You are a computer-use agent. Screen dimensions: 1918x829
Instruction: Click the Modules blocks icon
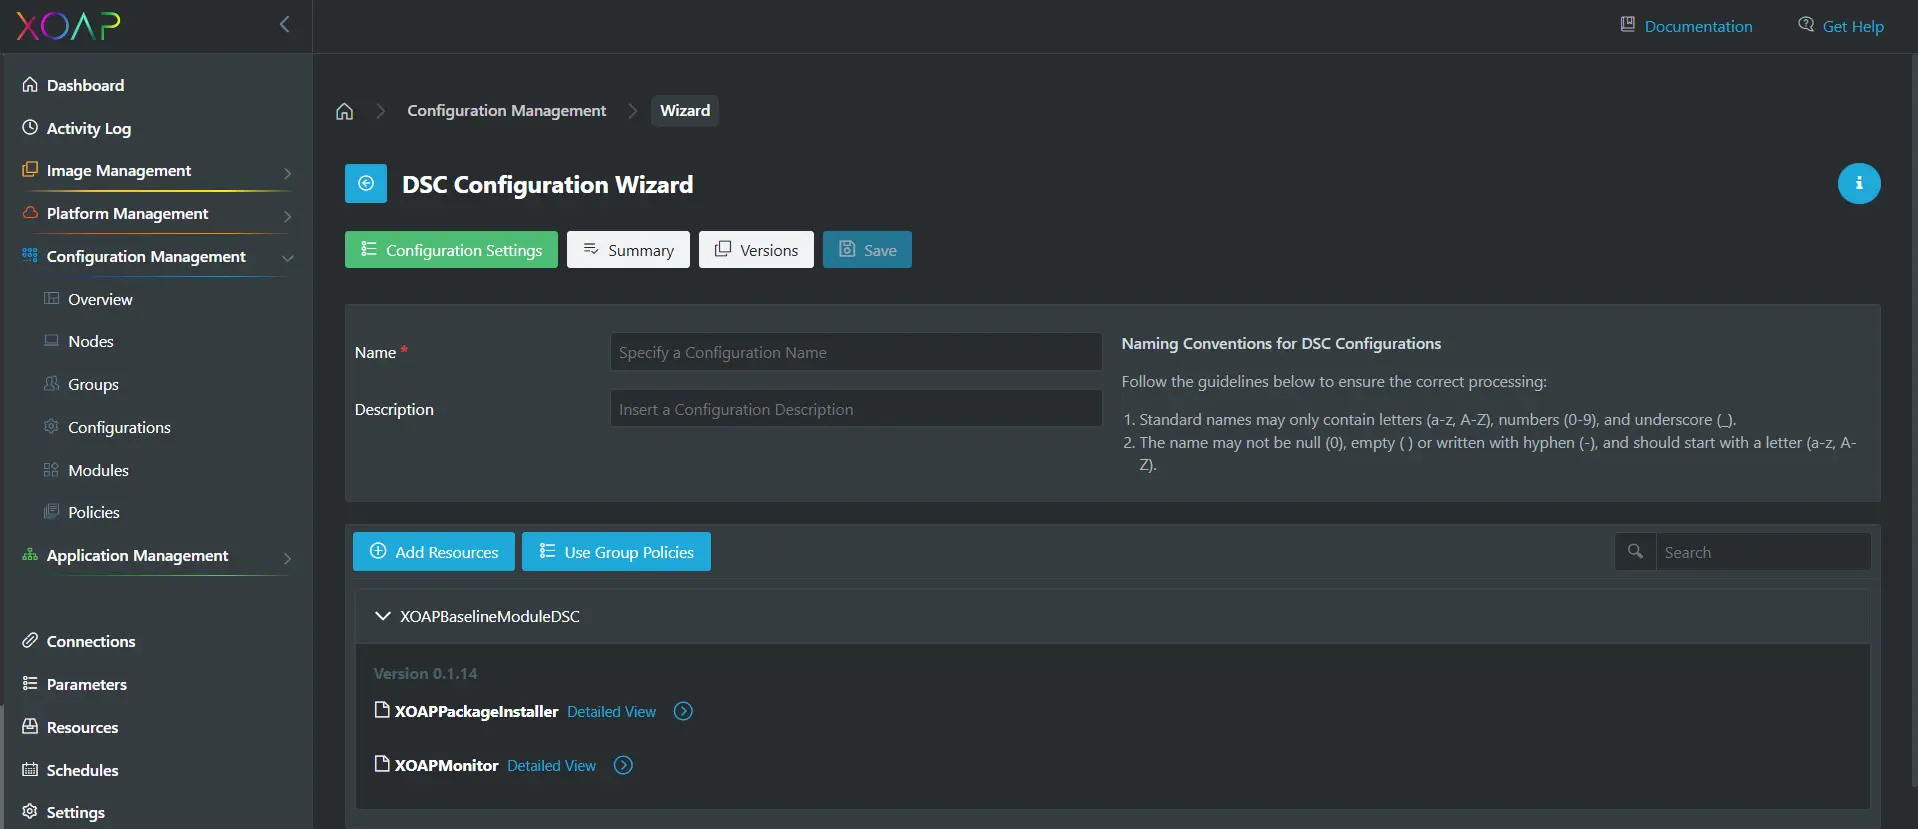[52, 469]
